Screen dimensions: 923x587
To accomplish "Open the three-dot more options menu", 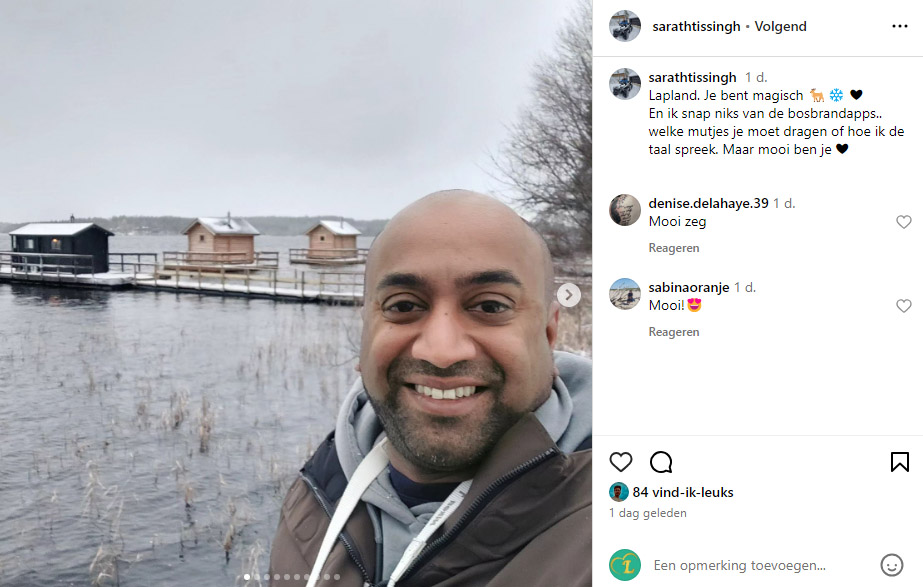I will [x=899, y=26].
